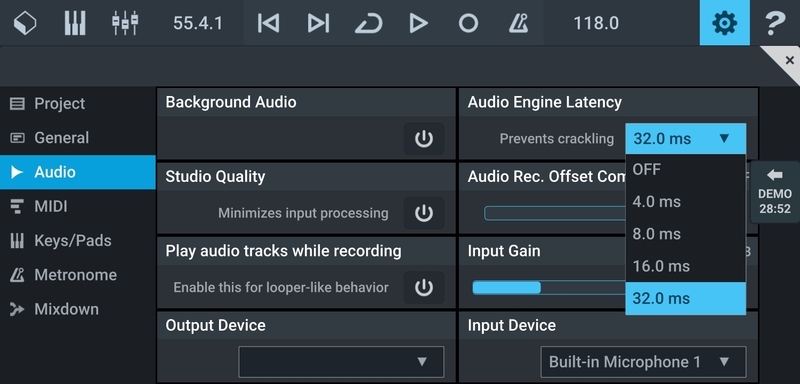The height and width of the screenshot is (384, 800).
Task: Toggle Background Audio power button
Action: (424, 138)
